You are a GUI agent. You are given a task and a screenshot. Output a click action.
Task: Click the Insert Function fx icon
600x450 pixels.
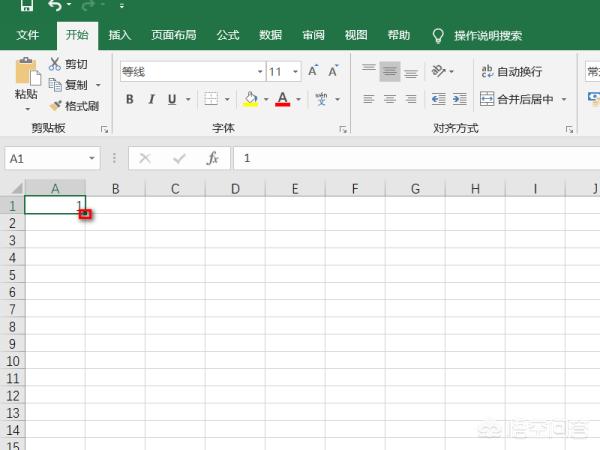(212, 158)
